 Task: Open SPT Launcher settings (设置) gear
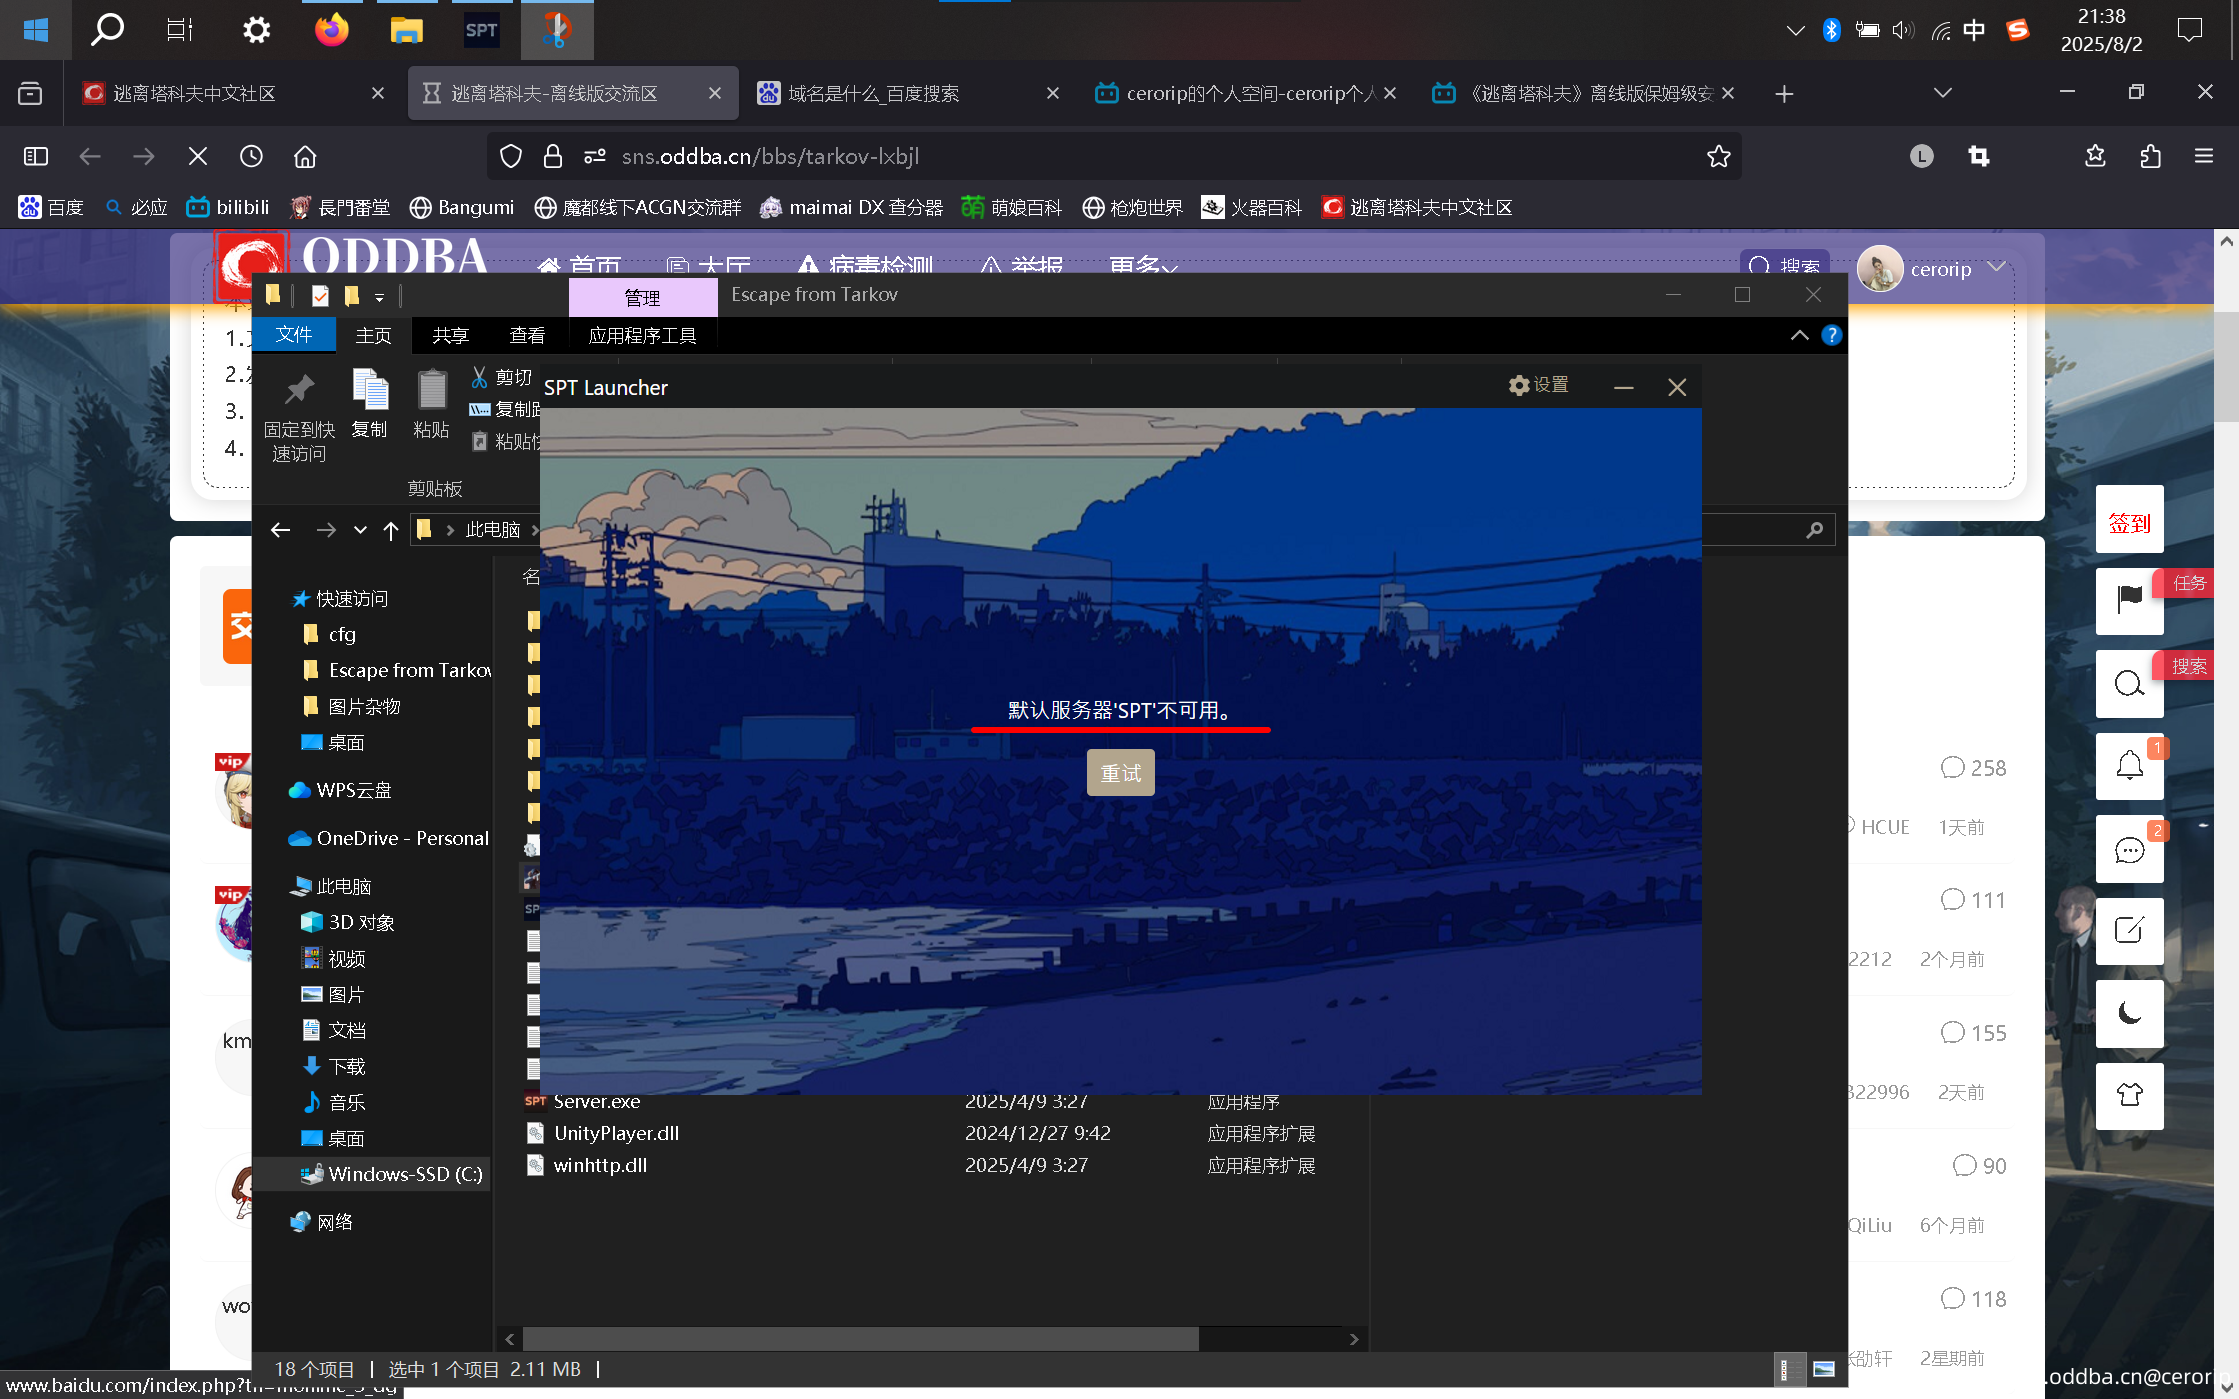pyautogui.click(x=1538, y=385)
